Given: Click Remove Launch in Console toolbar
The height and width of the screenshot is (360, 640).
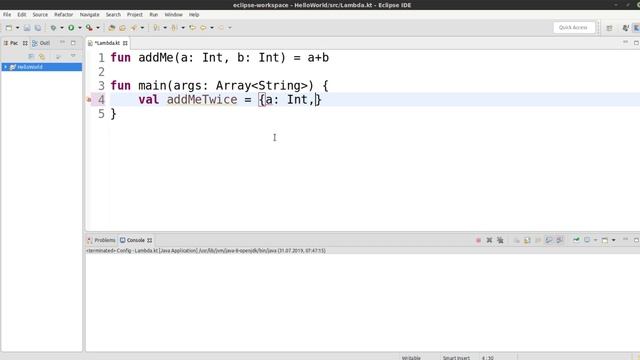Looking at the screenshot, I should tap(489, 240).
